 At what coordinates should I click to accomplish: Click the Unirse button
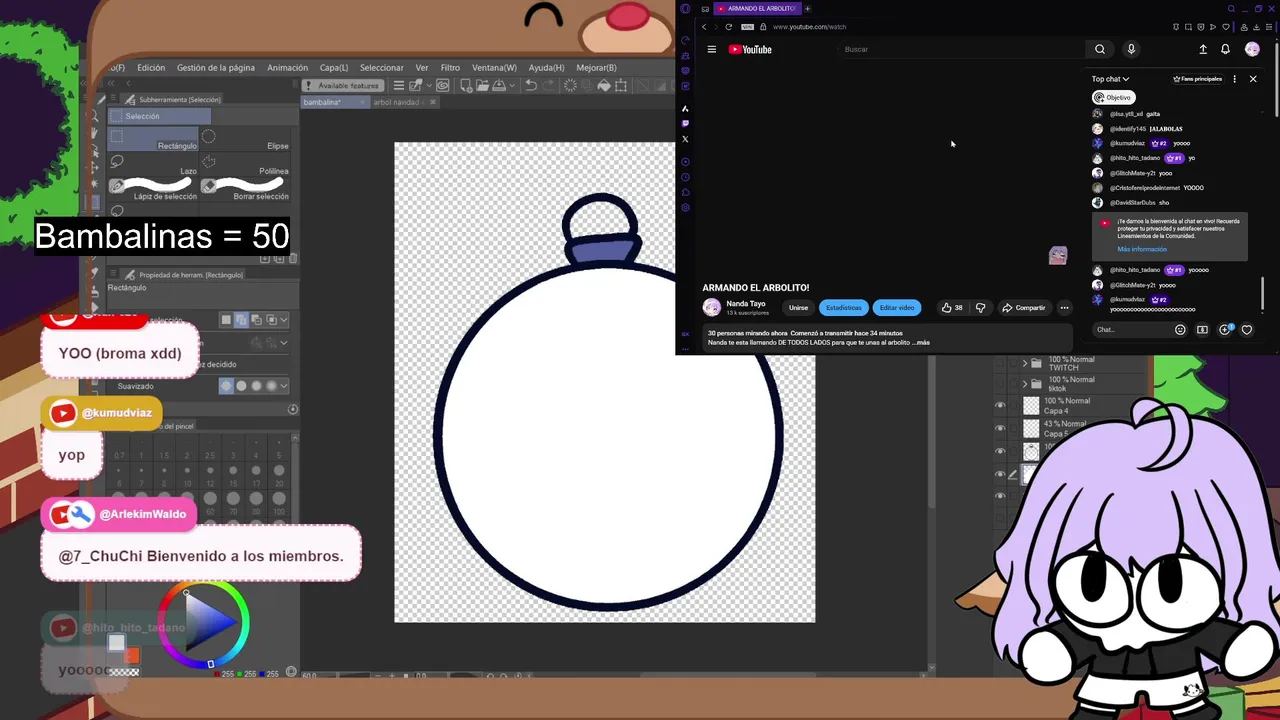798,308
